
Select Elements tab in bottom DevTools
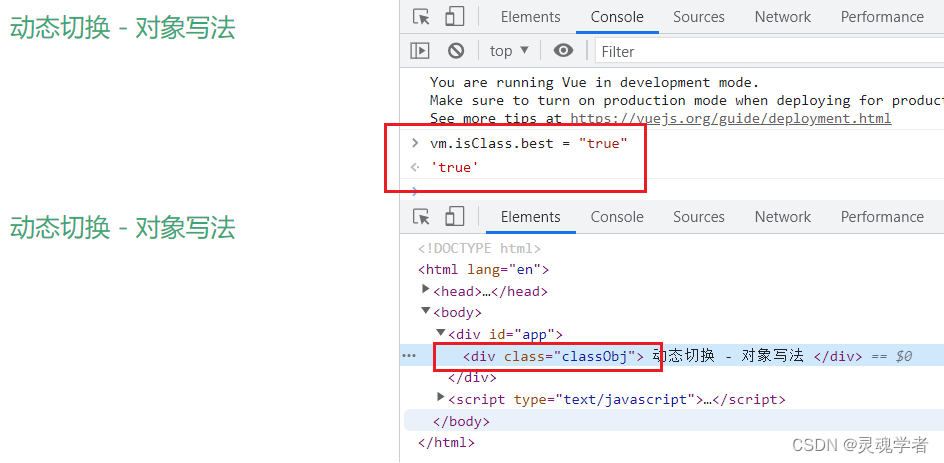click(x=530, y=217)
